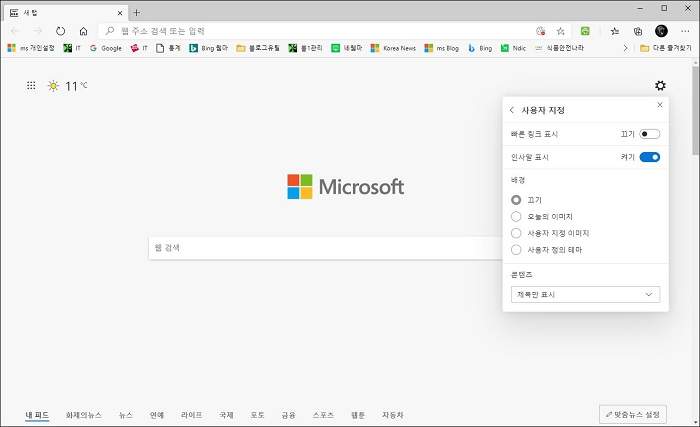This screenshot has height=427, width=700.
Task: Switch to the 스포츠 tab
Action: coord(323,415)
